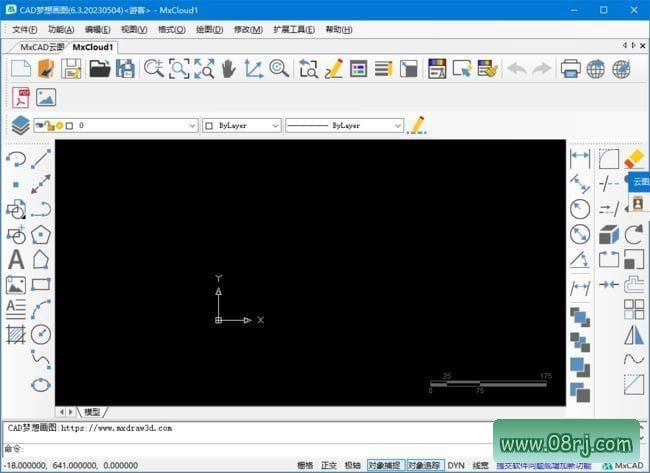
Task: Open the 视图(V) menu
Action: [x=134, y=29]
